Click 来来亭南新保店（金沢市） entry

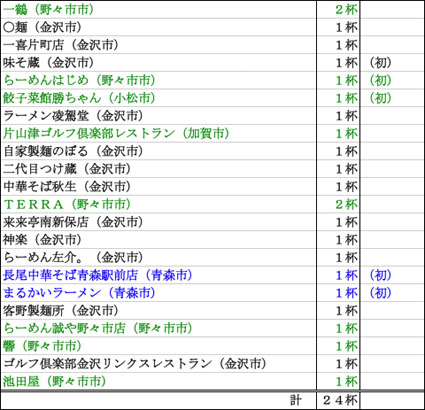click(73, 222)
